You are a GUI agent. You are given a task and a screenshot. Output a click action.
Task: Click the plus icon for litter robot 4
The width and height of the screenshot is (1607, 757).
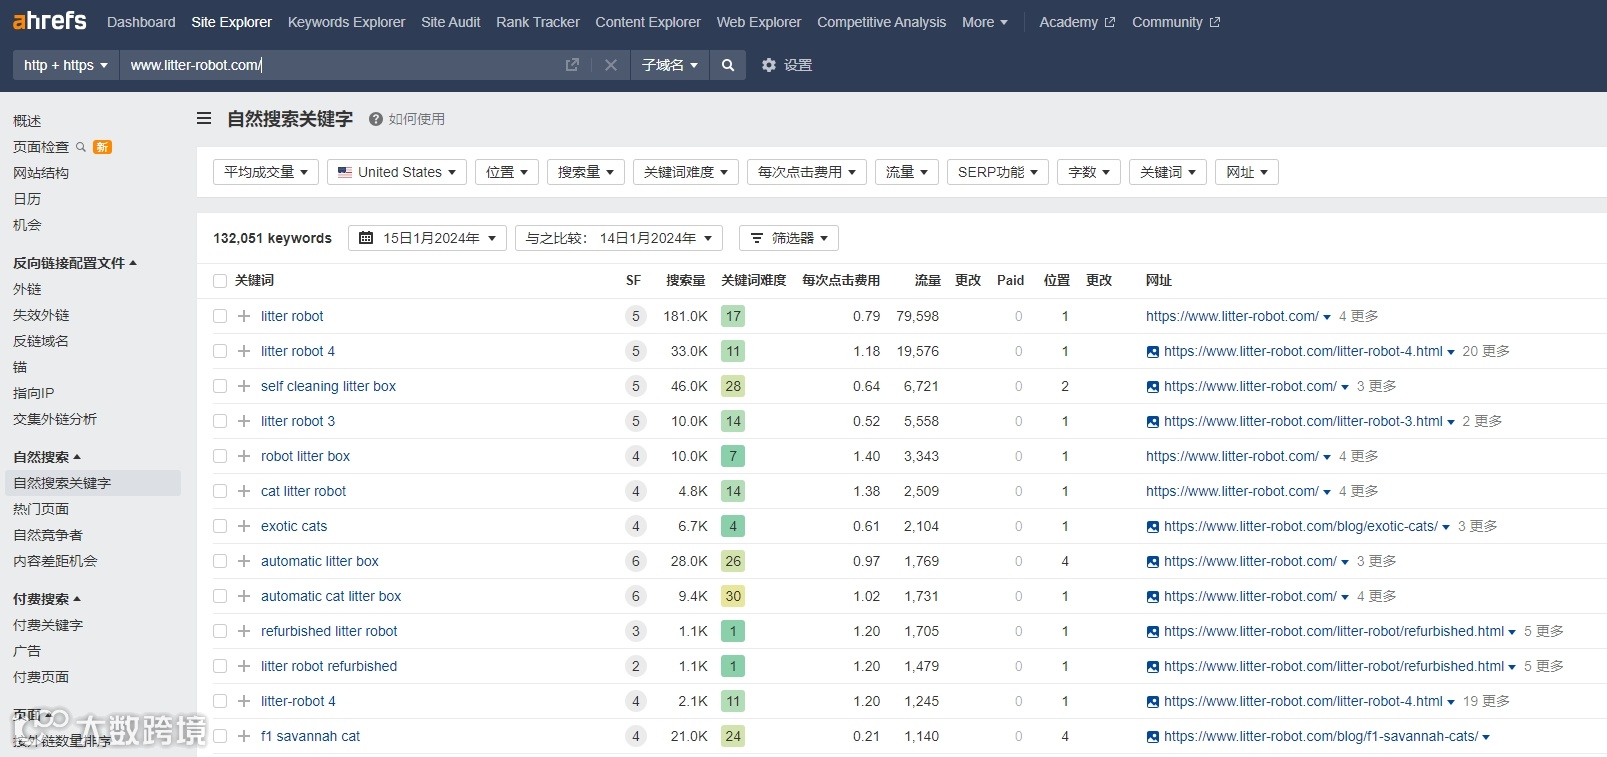pyautogui.click(x=244, y=351)
